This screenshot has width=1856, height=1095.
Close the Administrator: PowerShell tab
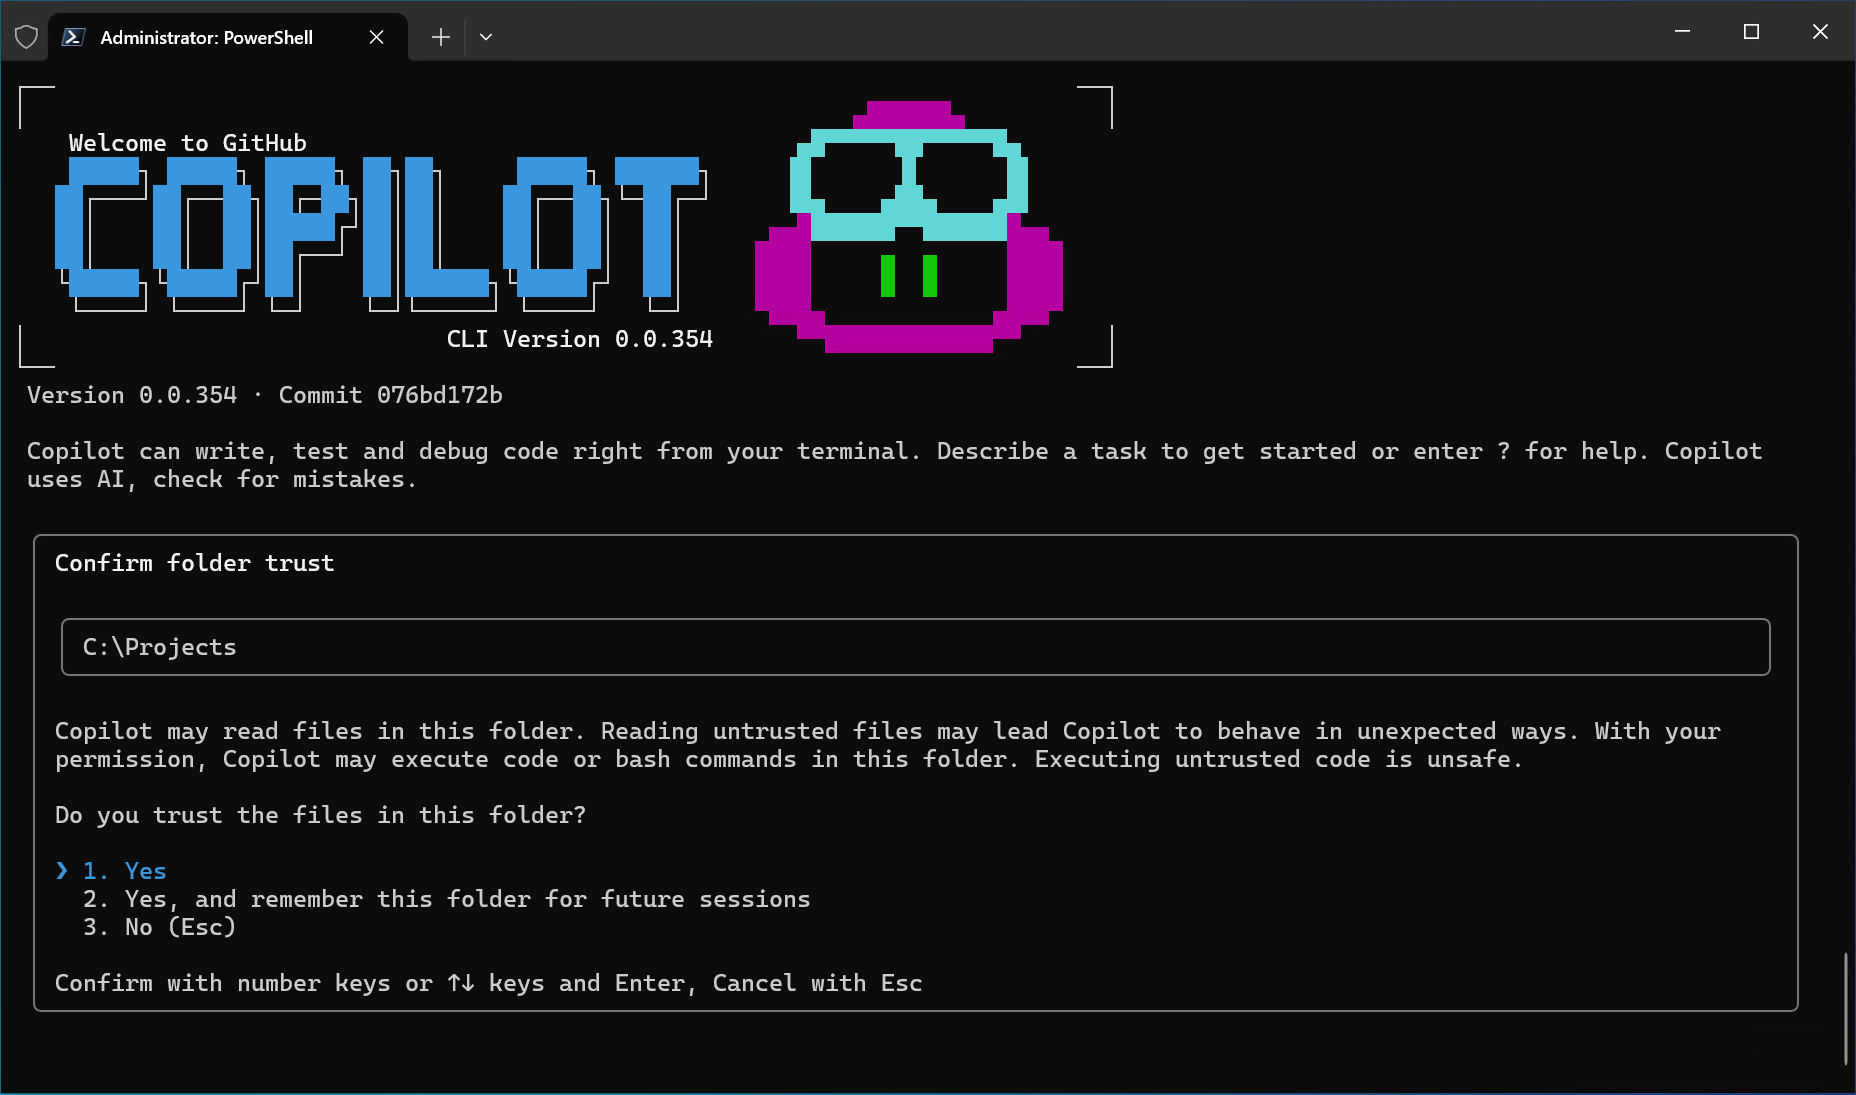376,37
